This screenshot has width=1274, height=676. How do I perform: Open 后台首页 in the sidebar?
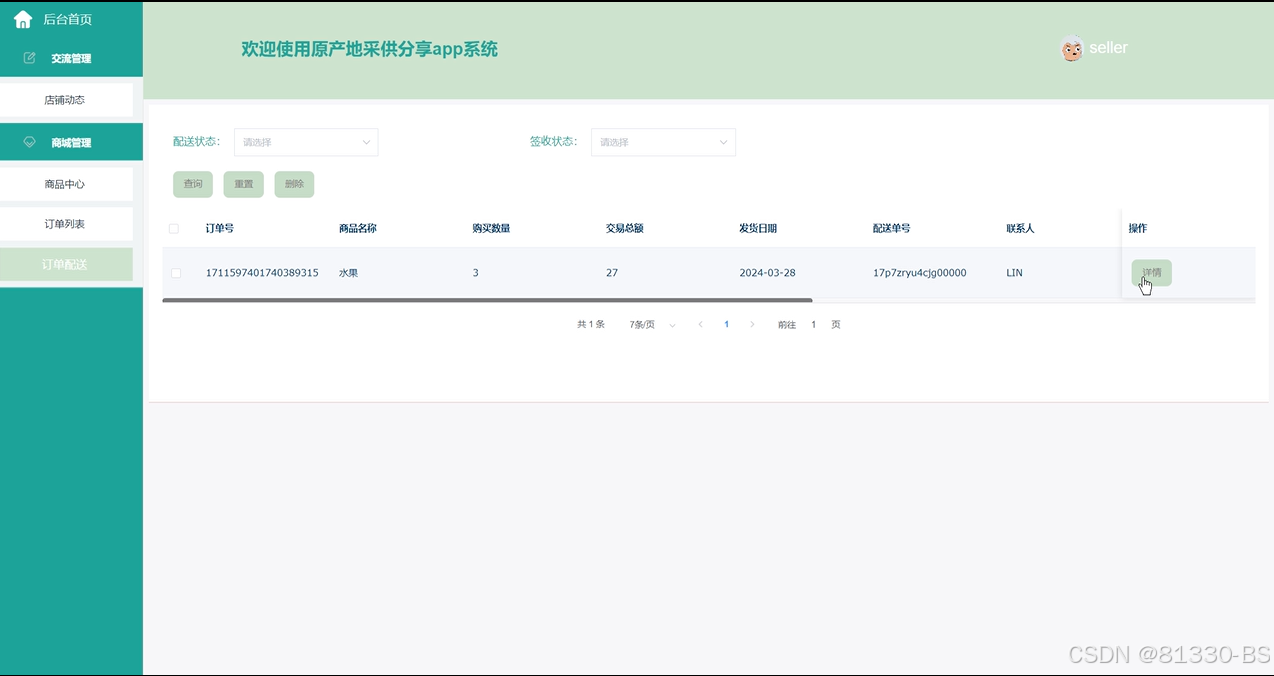[x=68, y=19]
